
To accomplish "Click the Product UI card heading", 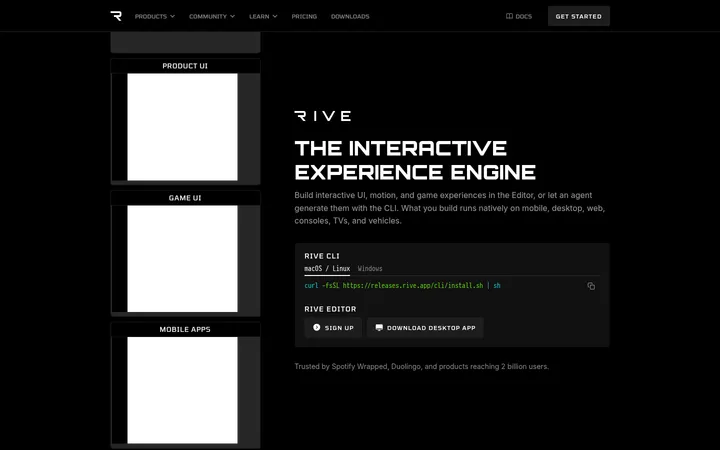I will [185, 66].
